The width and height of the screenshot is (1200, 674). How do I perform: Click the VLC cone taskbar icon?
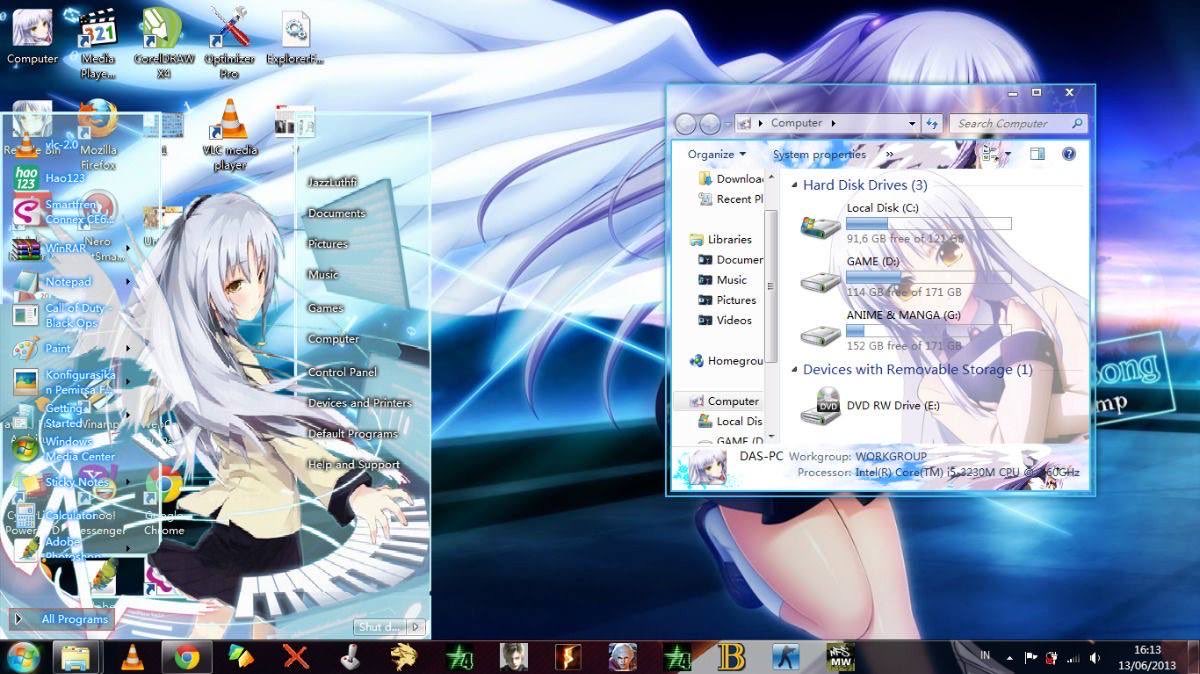(x=131, y=657)
